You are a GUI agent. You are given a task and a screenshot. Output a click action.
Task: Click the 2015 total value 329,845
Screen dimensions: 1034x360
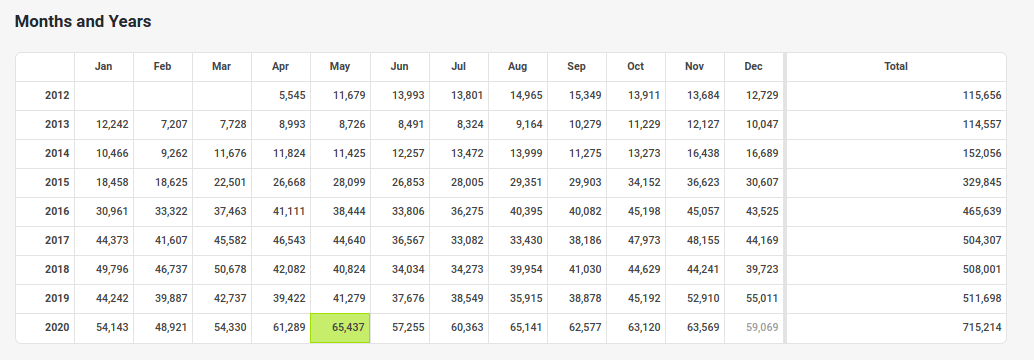(x=982, y=183)
